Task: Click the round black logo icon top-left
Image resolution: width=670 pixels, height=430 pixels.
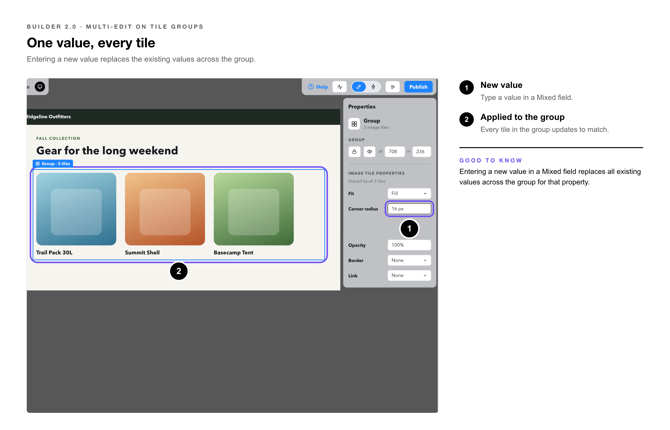Action: pos(40,87)
